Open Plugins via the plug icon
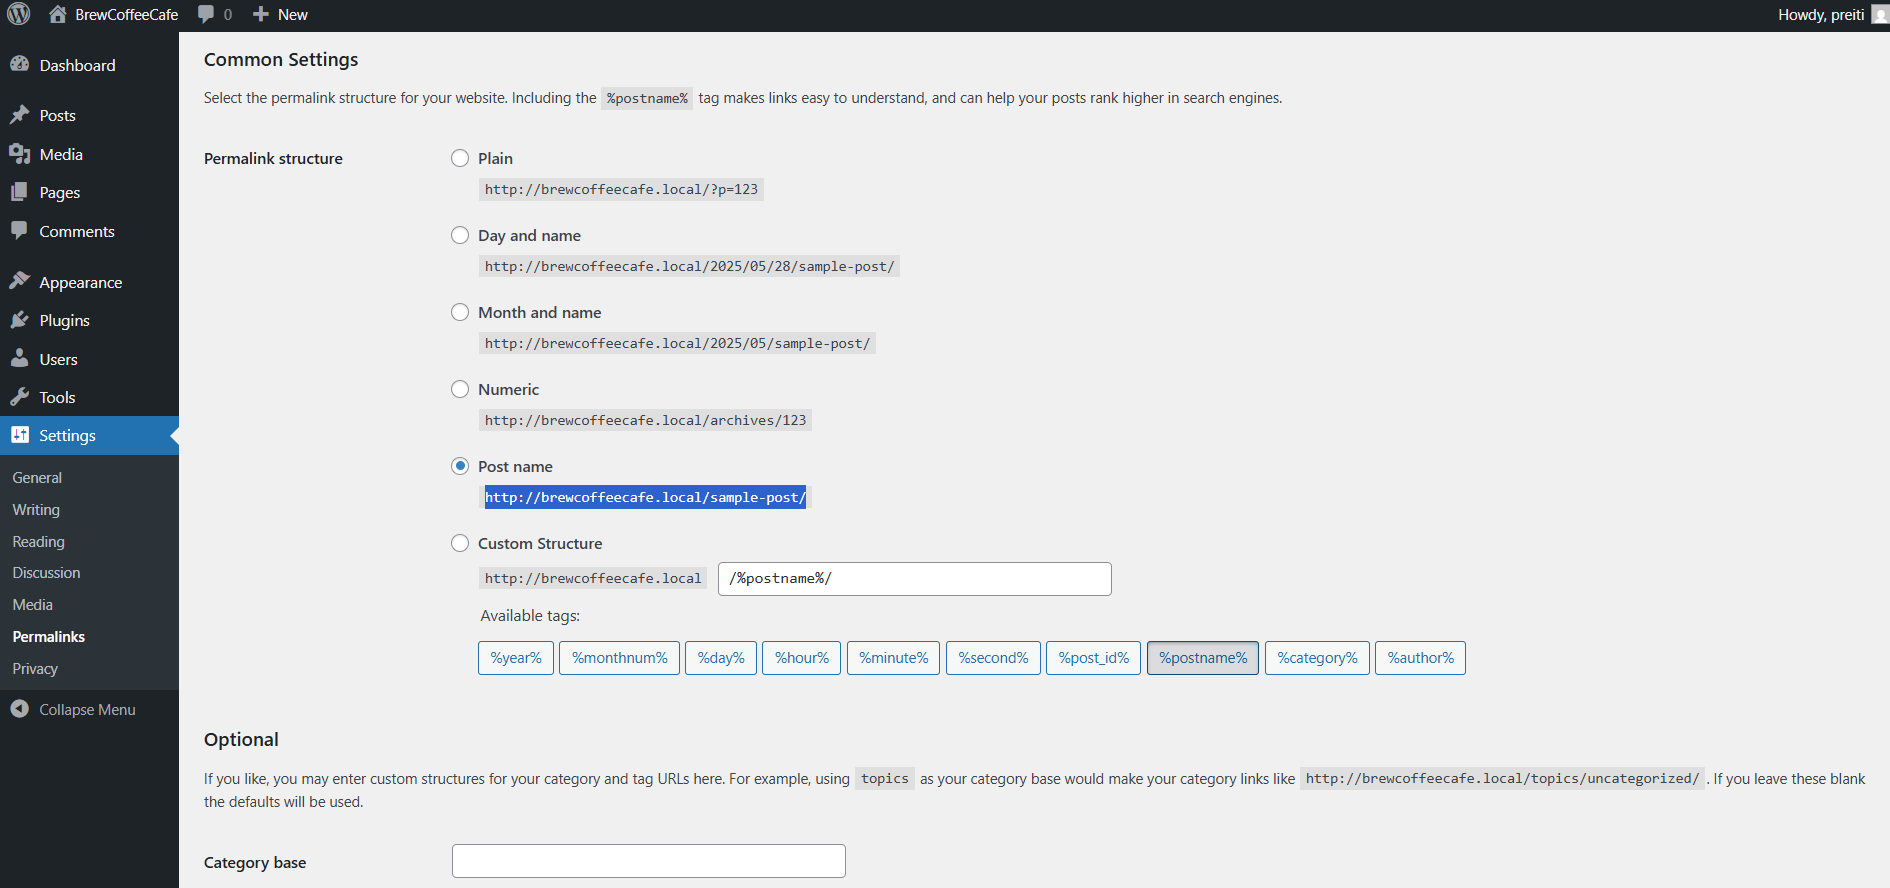The height and width of the screenshot is (888, 1890). click(19, 320)
